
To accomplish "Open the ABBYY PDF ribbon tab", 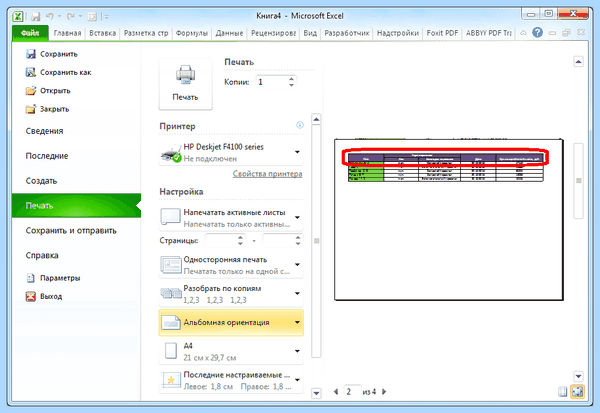I will [489, 33].
